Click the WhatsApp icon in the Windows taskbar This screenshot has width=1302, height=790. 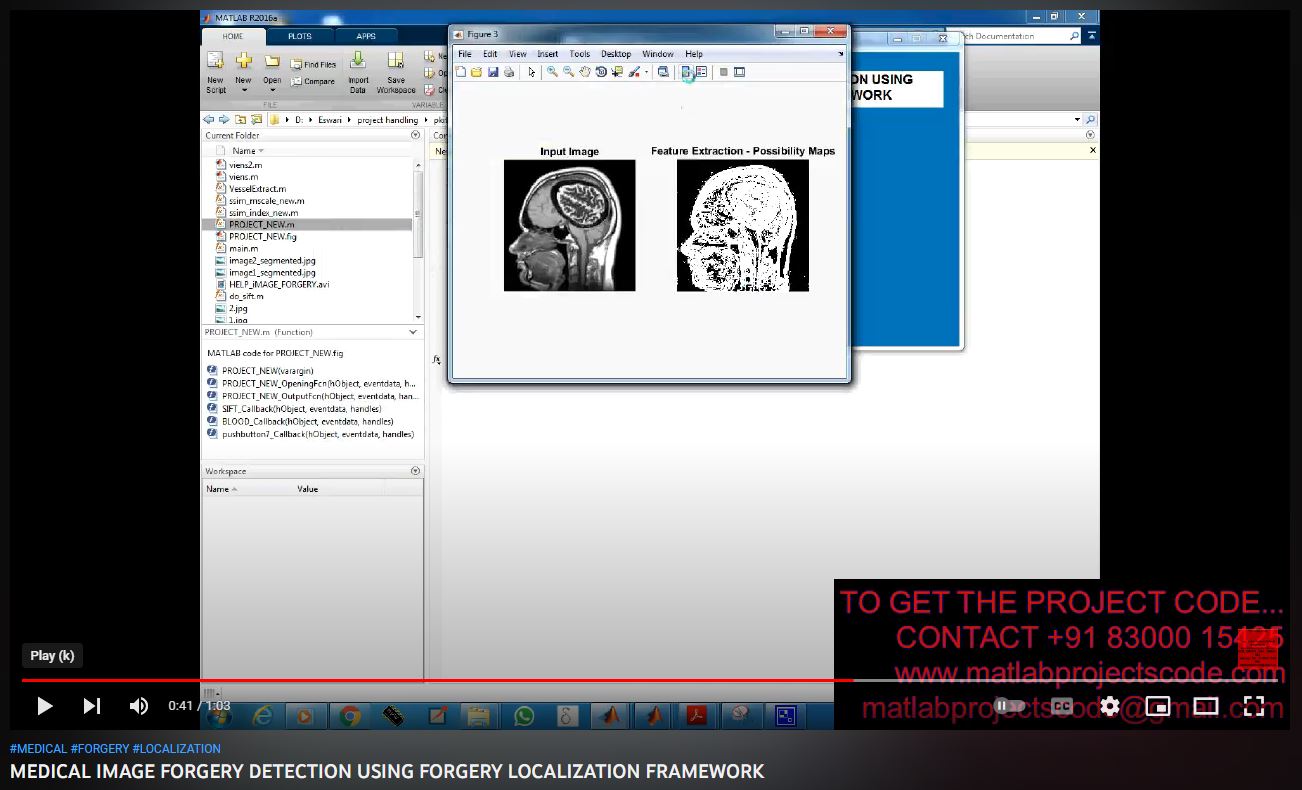click(x=524, y=716)
